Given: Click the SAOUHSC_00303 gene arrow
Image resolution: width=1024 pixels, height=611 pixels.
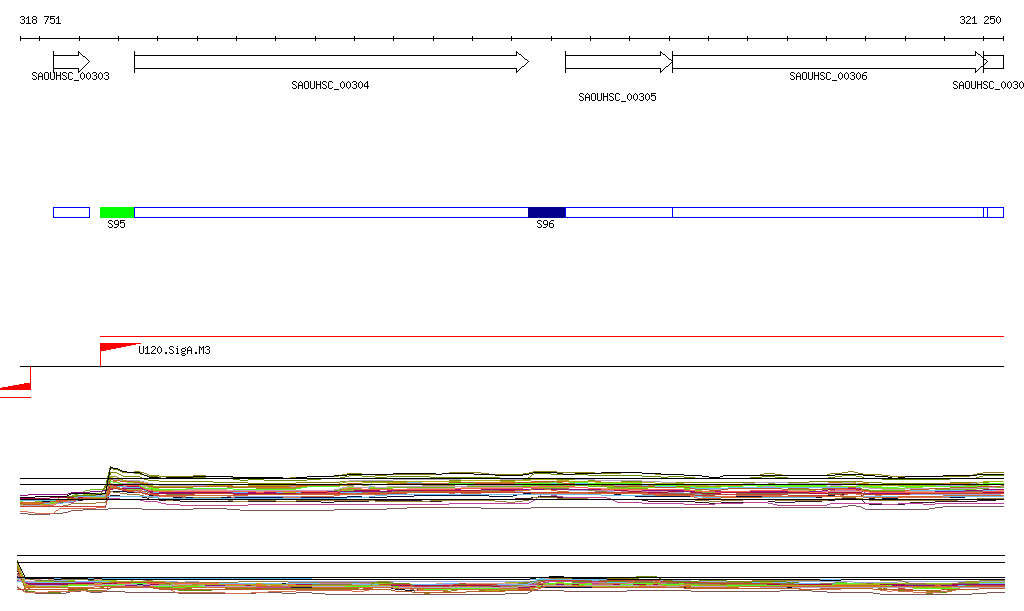Looking at the screenshot, I should (x=71, y=62).
